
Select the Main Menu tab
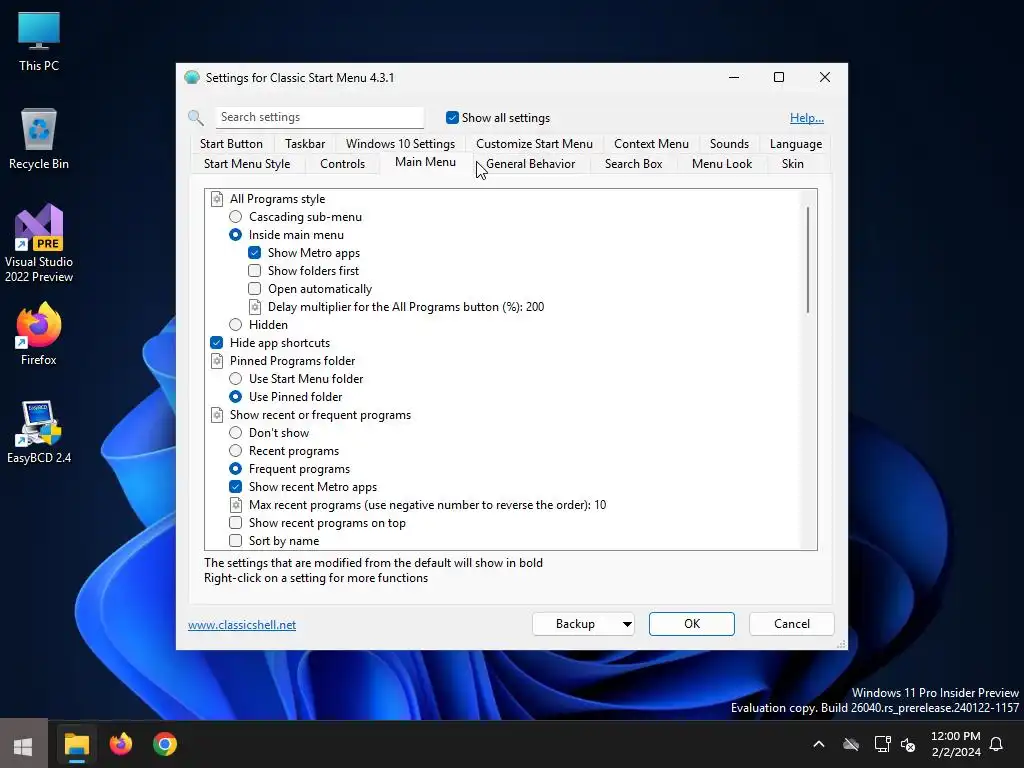[425, 163]
